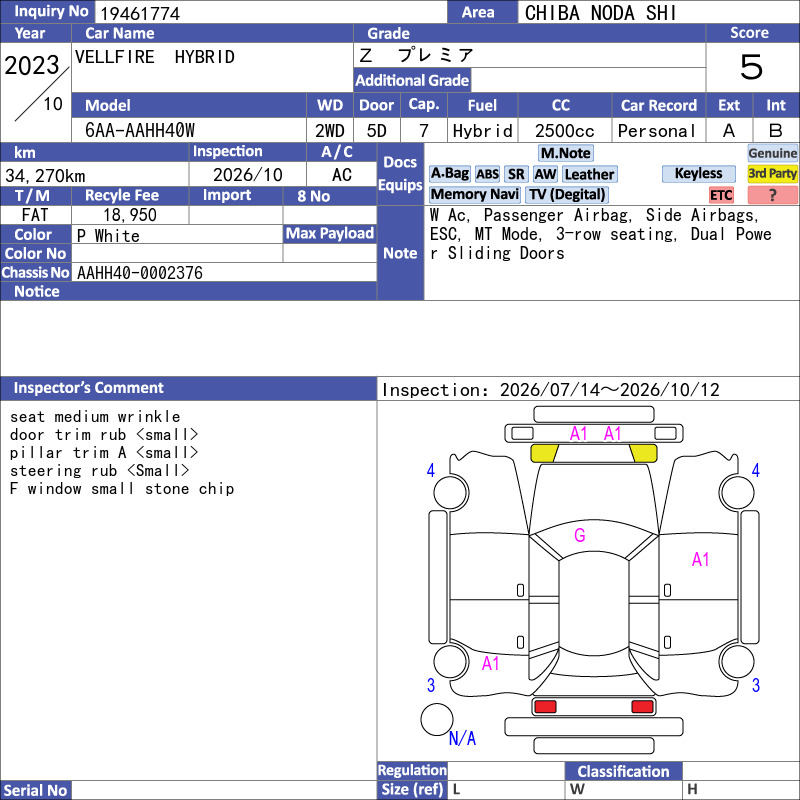
Task: Click the left red tail light on diagram
Action: click(545, 707)
